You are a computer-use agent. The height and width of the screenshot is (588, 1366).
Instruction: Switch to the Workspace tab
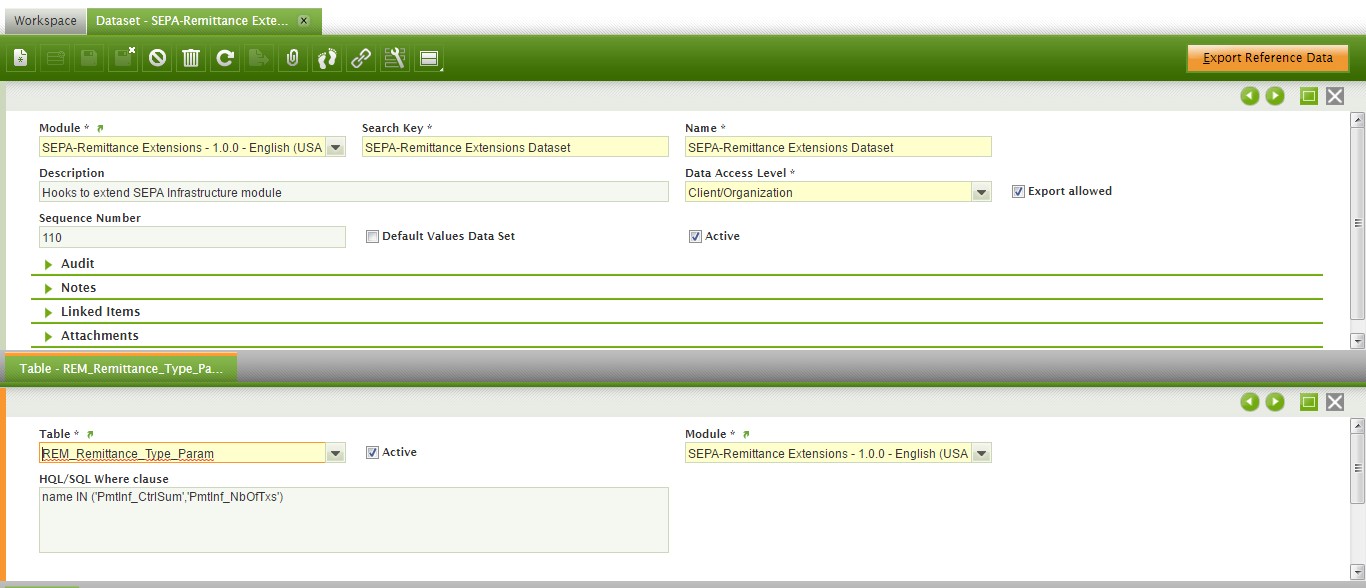click(45, 21)
